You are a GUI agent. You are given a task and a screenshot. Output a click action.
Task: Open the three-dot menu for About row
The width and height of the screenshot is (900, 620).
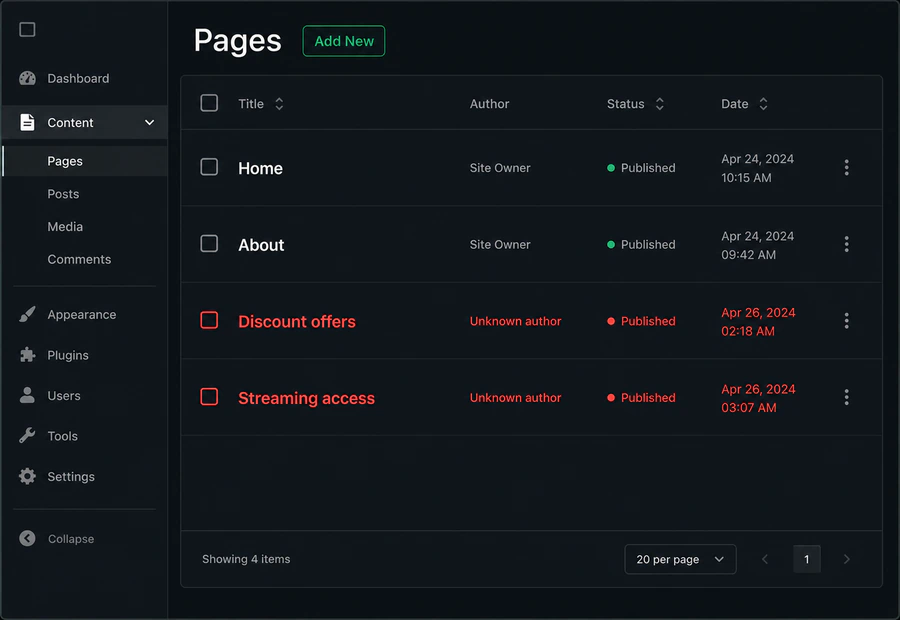click(846, 244)
